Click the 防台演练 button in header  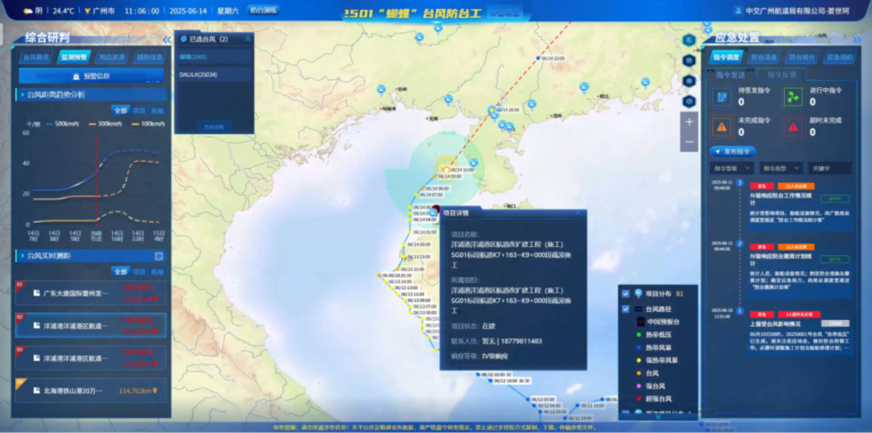point(262,10)
